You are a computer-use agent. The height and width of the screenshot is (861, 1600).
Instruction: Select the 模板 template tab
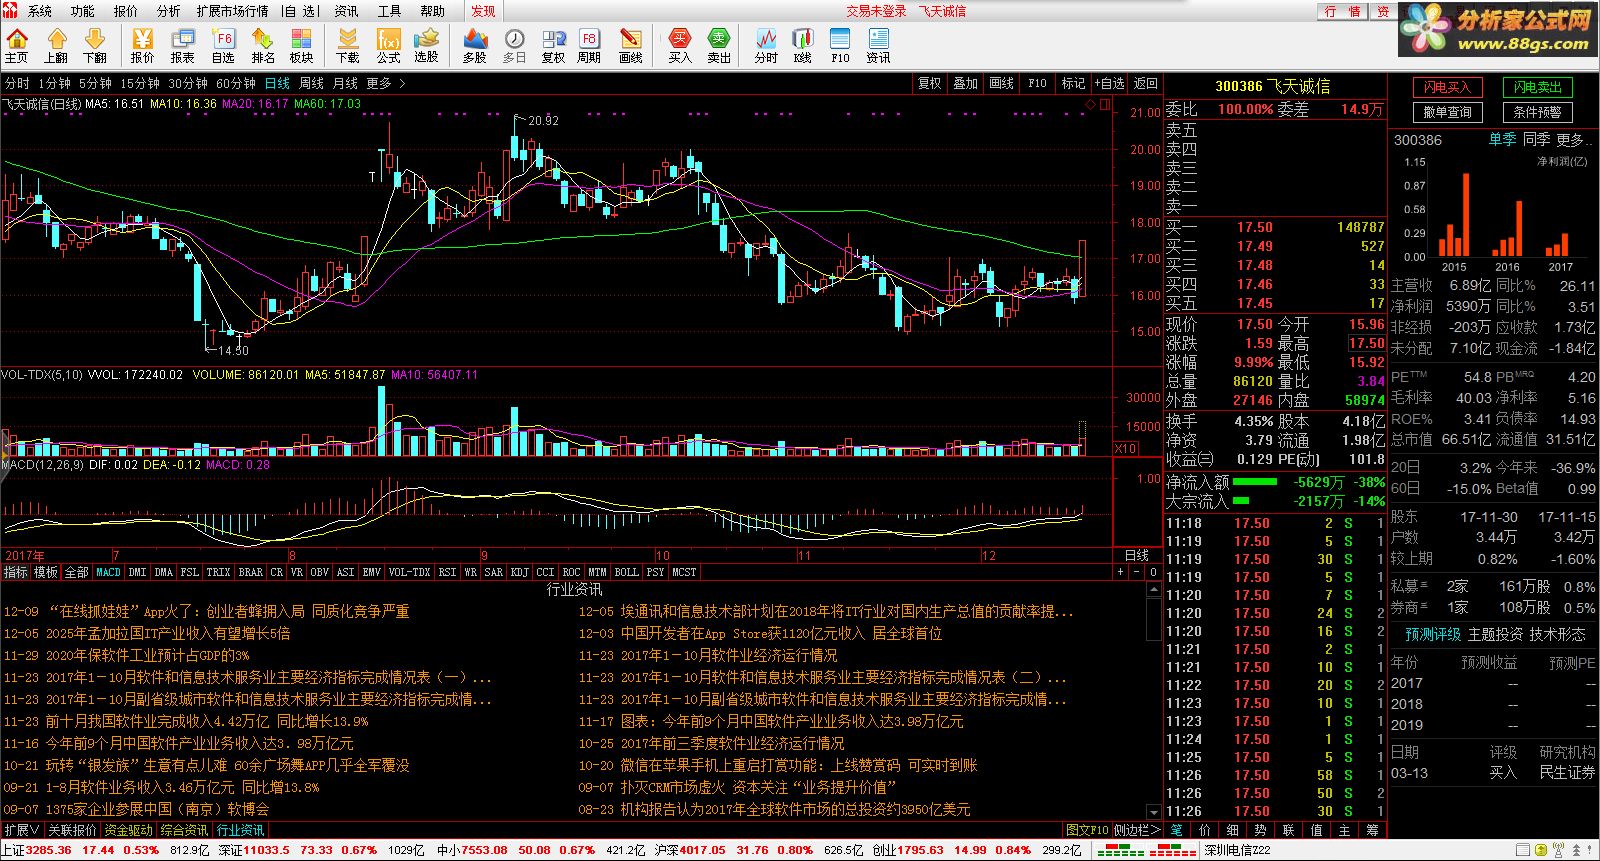(46, 573)
